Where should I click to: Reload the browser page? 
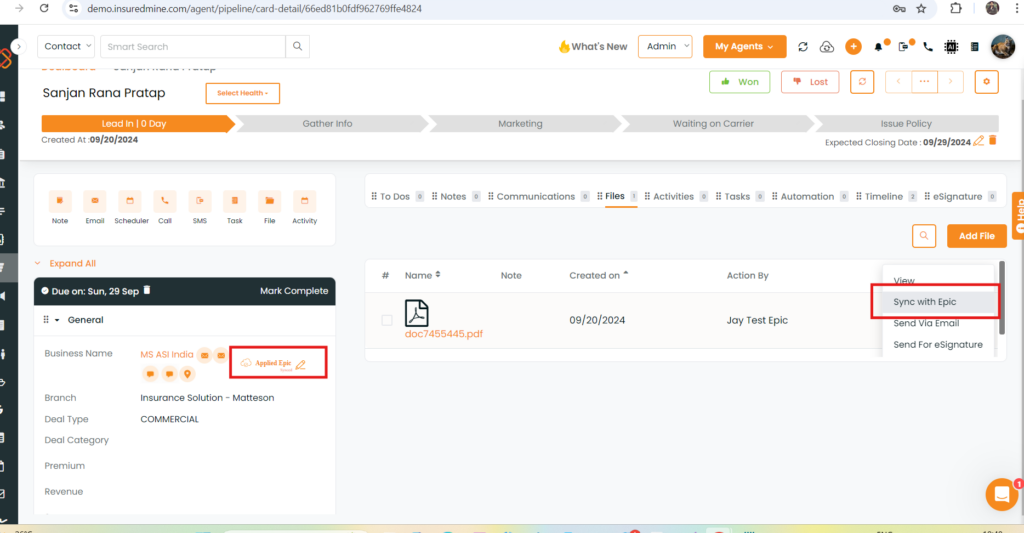(44, 8)
